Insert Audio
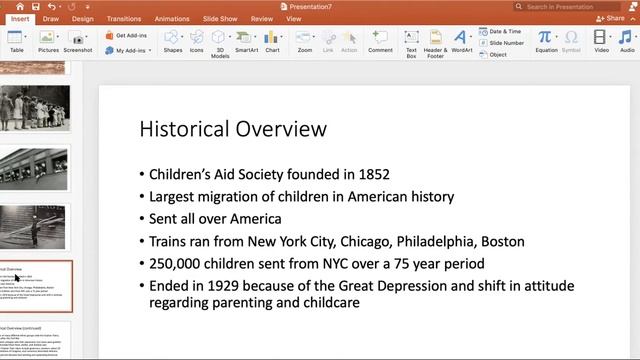Image resolution: width=640 pixels, height=360 pixels. click(627, 41)
